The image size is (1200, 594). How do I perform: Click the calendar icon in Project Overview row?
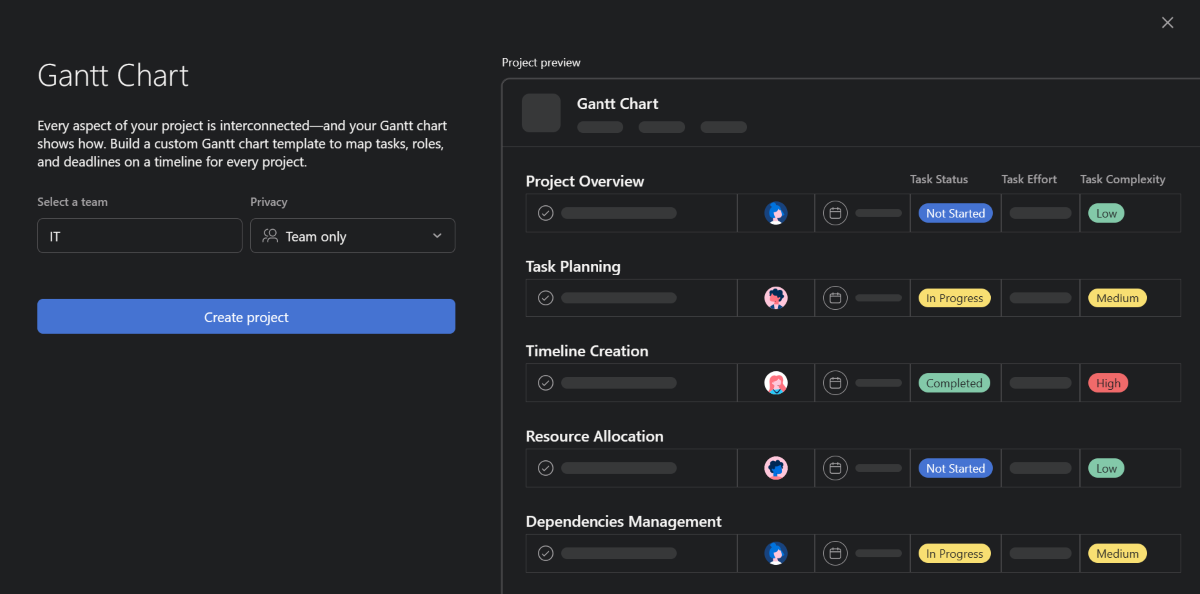click(x=836, y=213)
